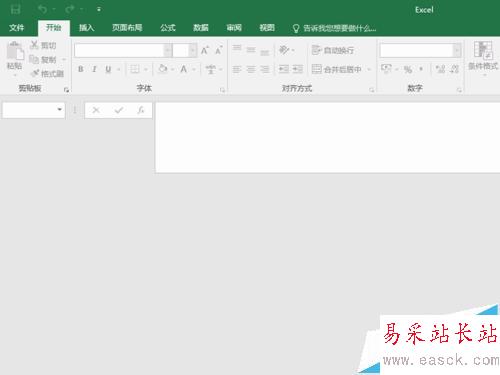500x375 pixels.
Task: Click the Middle Align icon
Action: pyautogui.click(x=251, y=50)
